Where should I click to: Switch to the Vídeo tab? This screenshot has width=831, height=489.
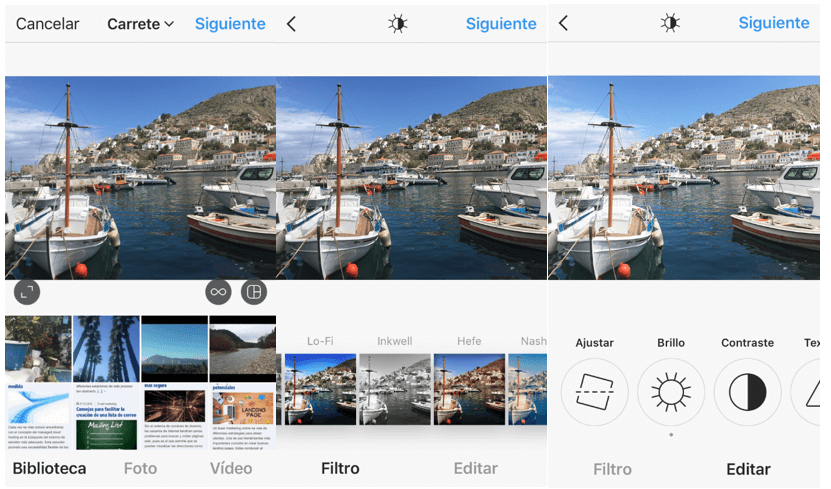231,468
